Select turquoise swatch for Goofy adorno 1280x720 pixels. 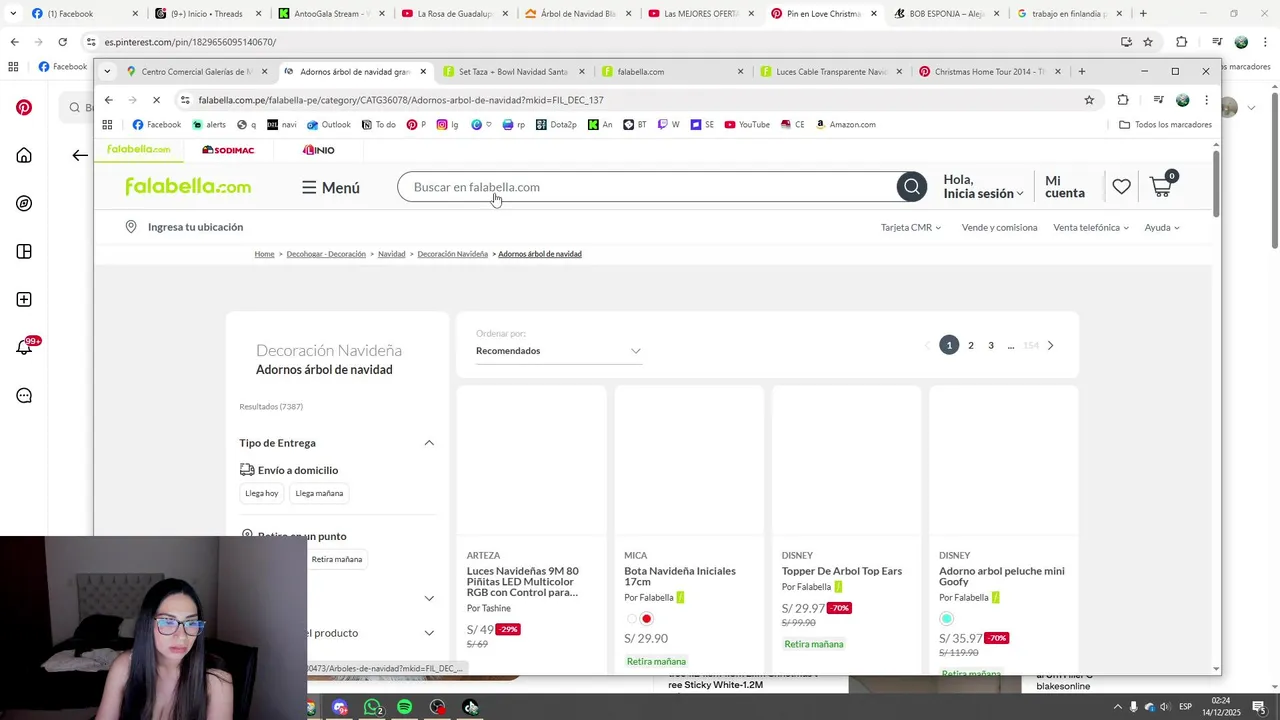946,619
